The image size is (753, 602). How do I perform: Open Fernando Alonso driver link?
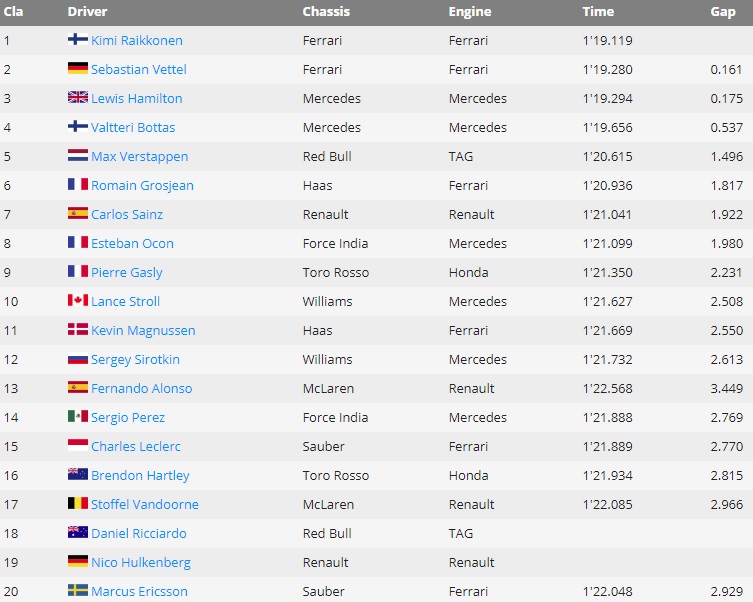click(142, 388)
